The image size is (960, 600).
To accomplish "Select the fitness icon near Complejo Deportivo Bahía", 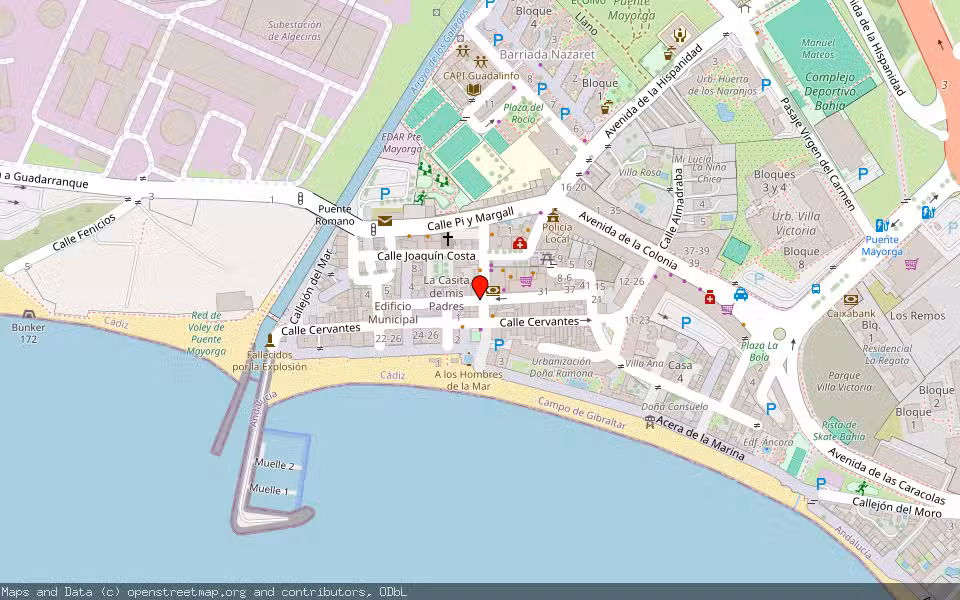I will pos(680,35).
